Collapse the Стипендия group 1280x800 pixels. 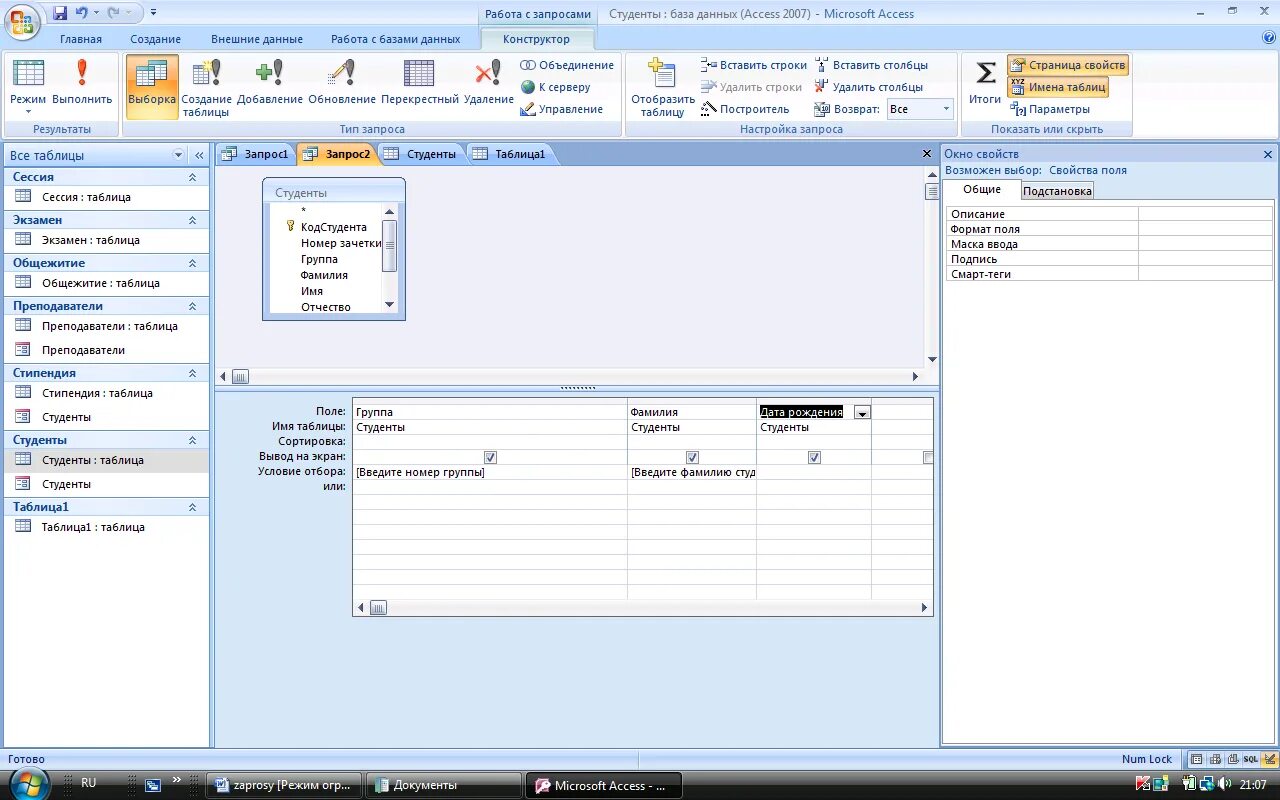tap(192, 373)
